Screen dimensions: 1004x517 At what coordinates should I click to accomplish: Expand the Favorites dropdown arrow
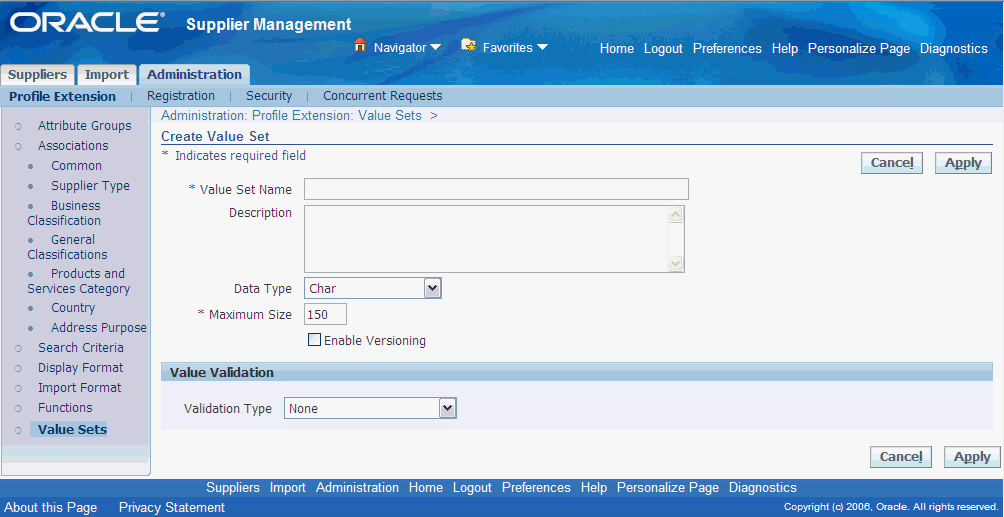click(x=542, y=47)
